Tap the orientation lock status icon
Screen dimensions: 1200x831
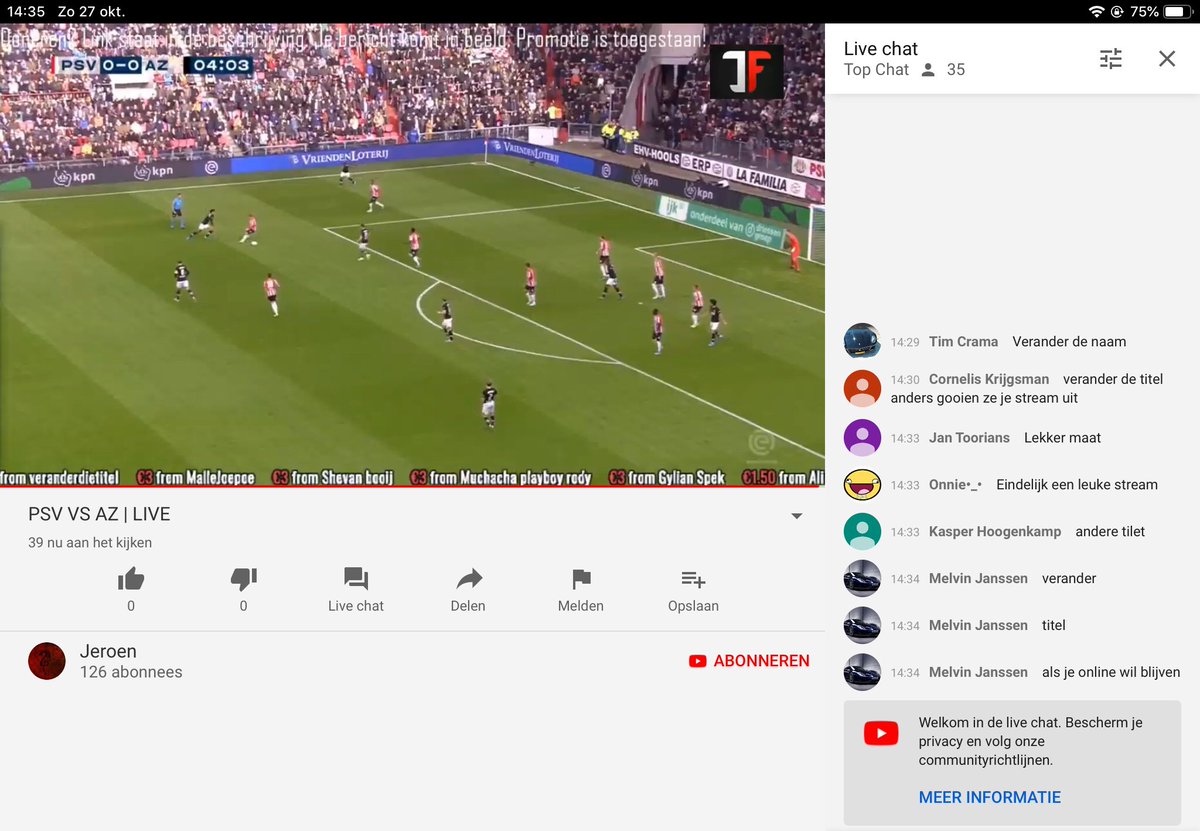coord(1117,11)
